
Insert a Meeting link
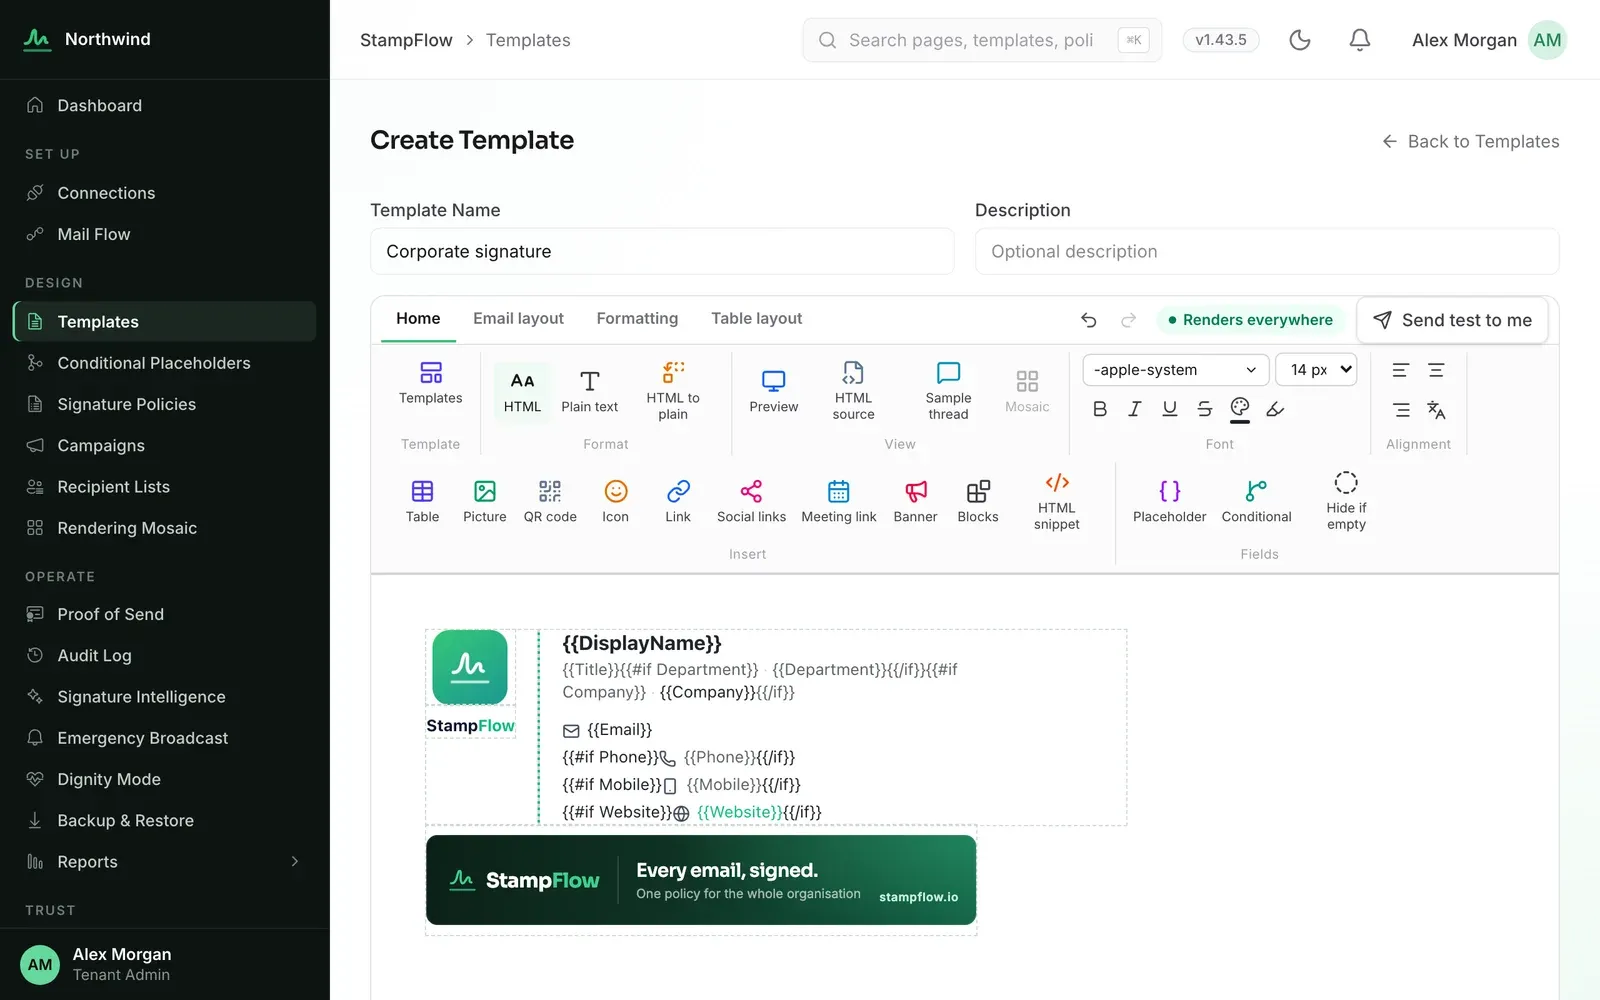[x=839, y=501]
